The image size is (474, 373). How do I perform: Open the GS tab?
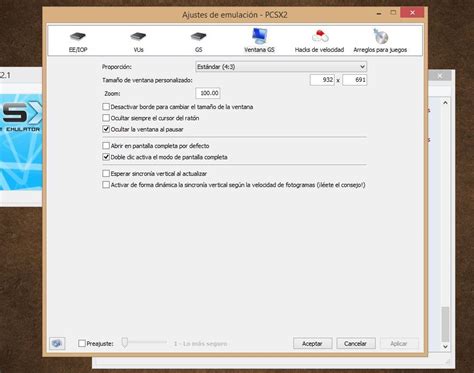(x=198, y=41)
